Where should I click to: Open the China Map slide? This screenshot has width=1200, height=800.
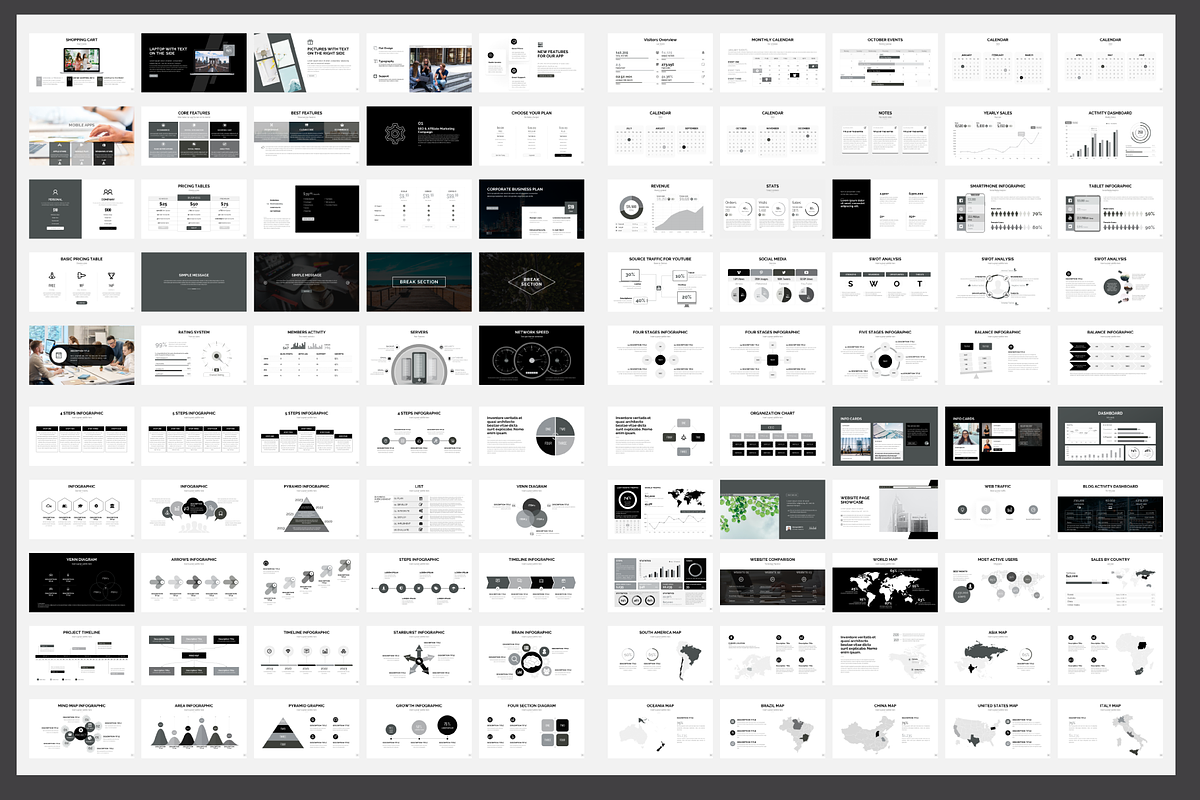[x=885, y=729]
